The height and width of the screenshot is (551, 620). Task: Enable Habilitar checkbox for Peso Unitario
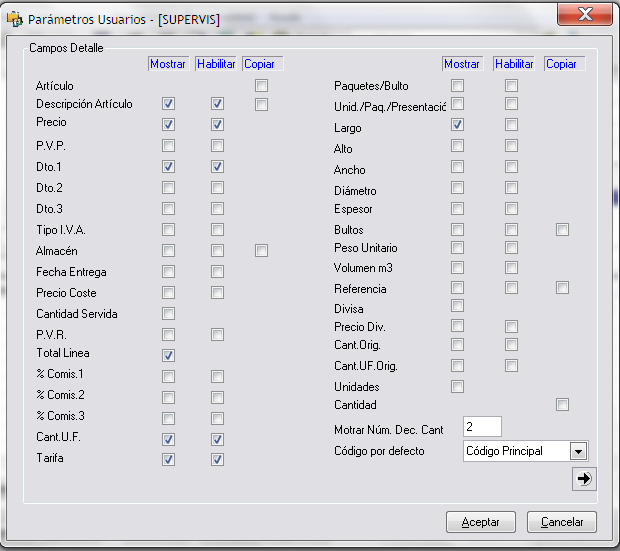coord(511,248)
